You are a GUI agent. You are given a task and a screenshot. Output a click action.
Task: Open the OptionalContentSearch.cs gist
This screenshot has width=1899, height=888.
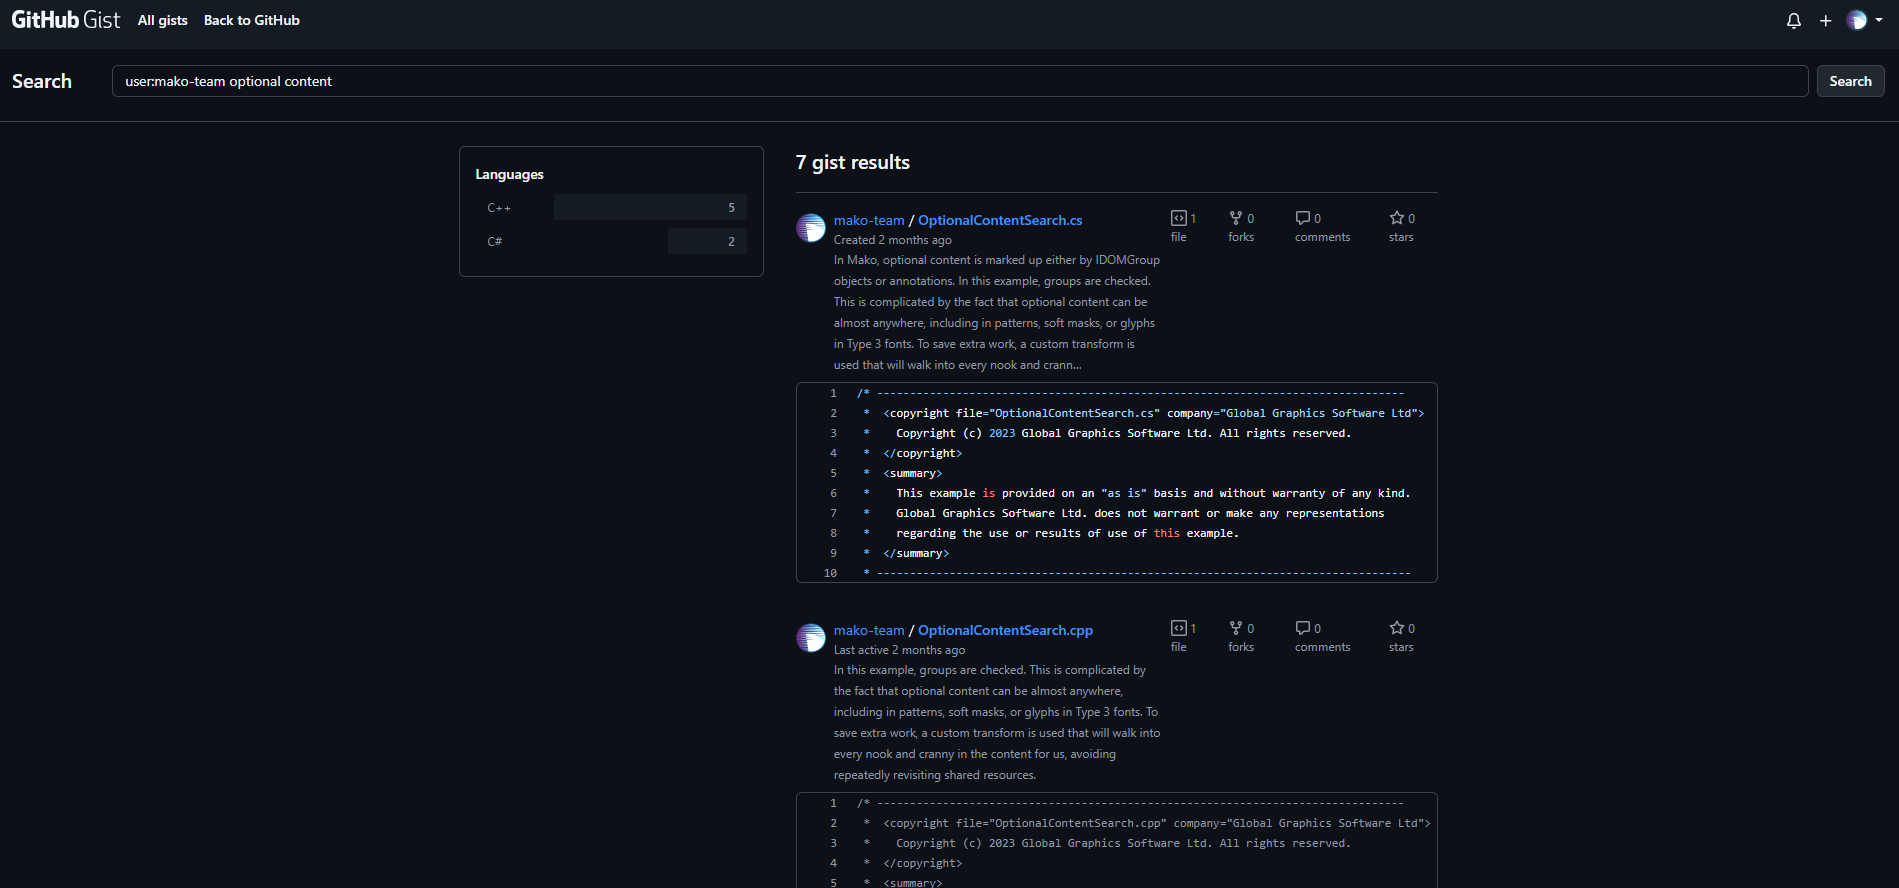999,220
